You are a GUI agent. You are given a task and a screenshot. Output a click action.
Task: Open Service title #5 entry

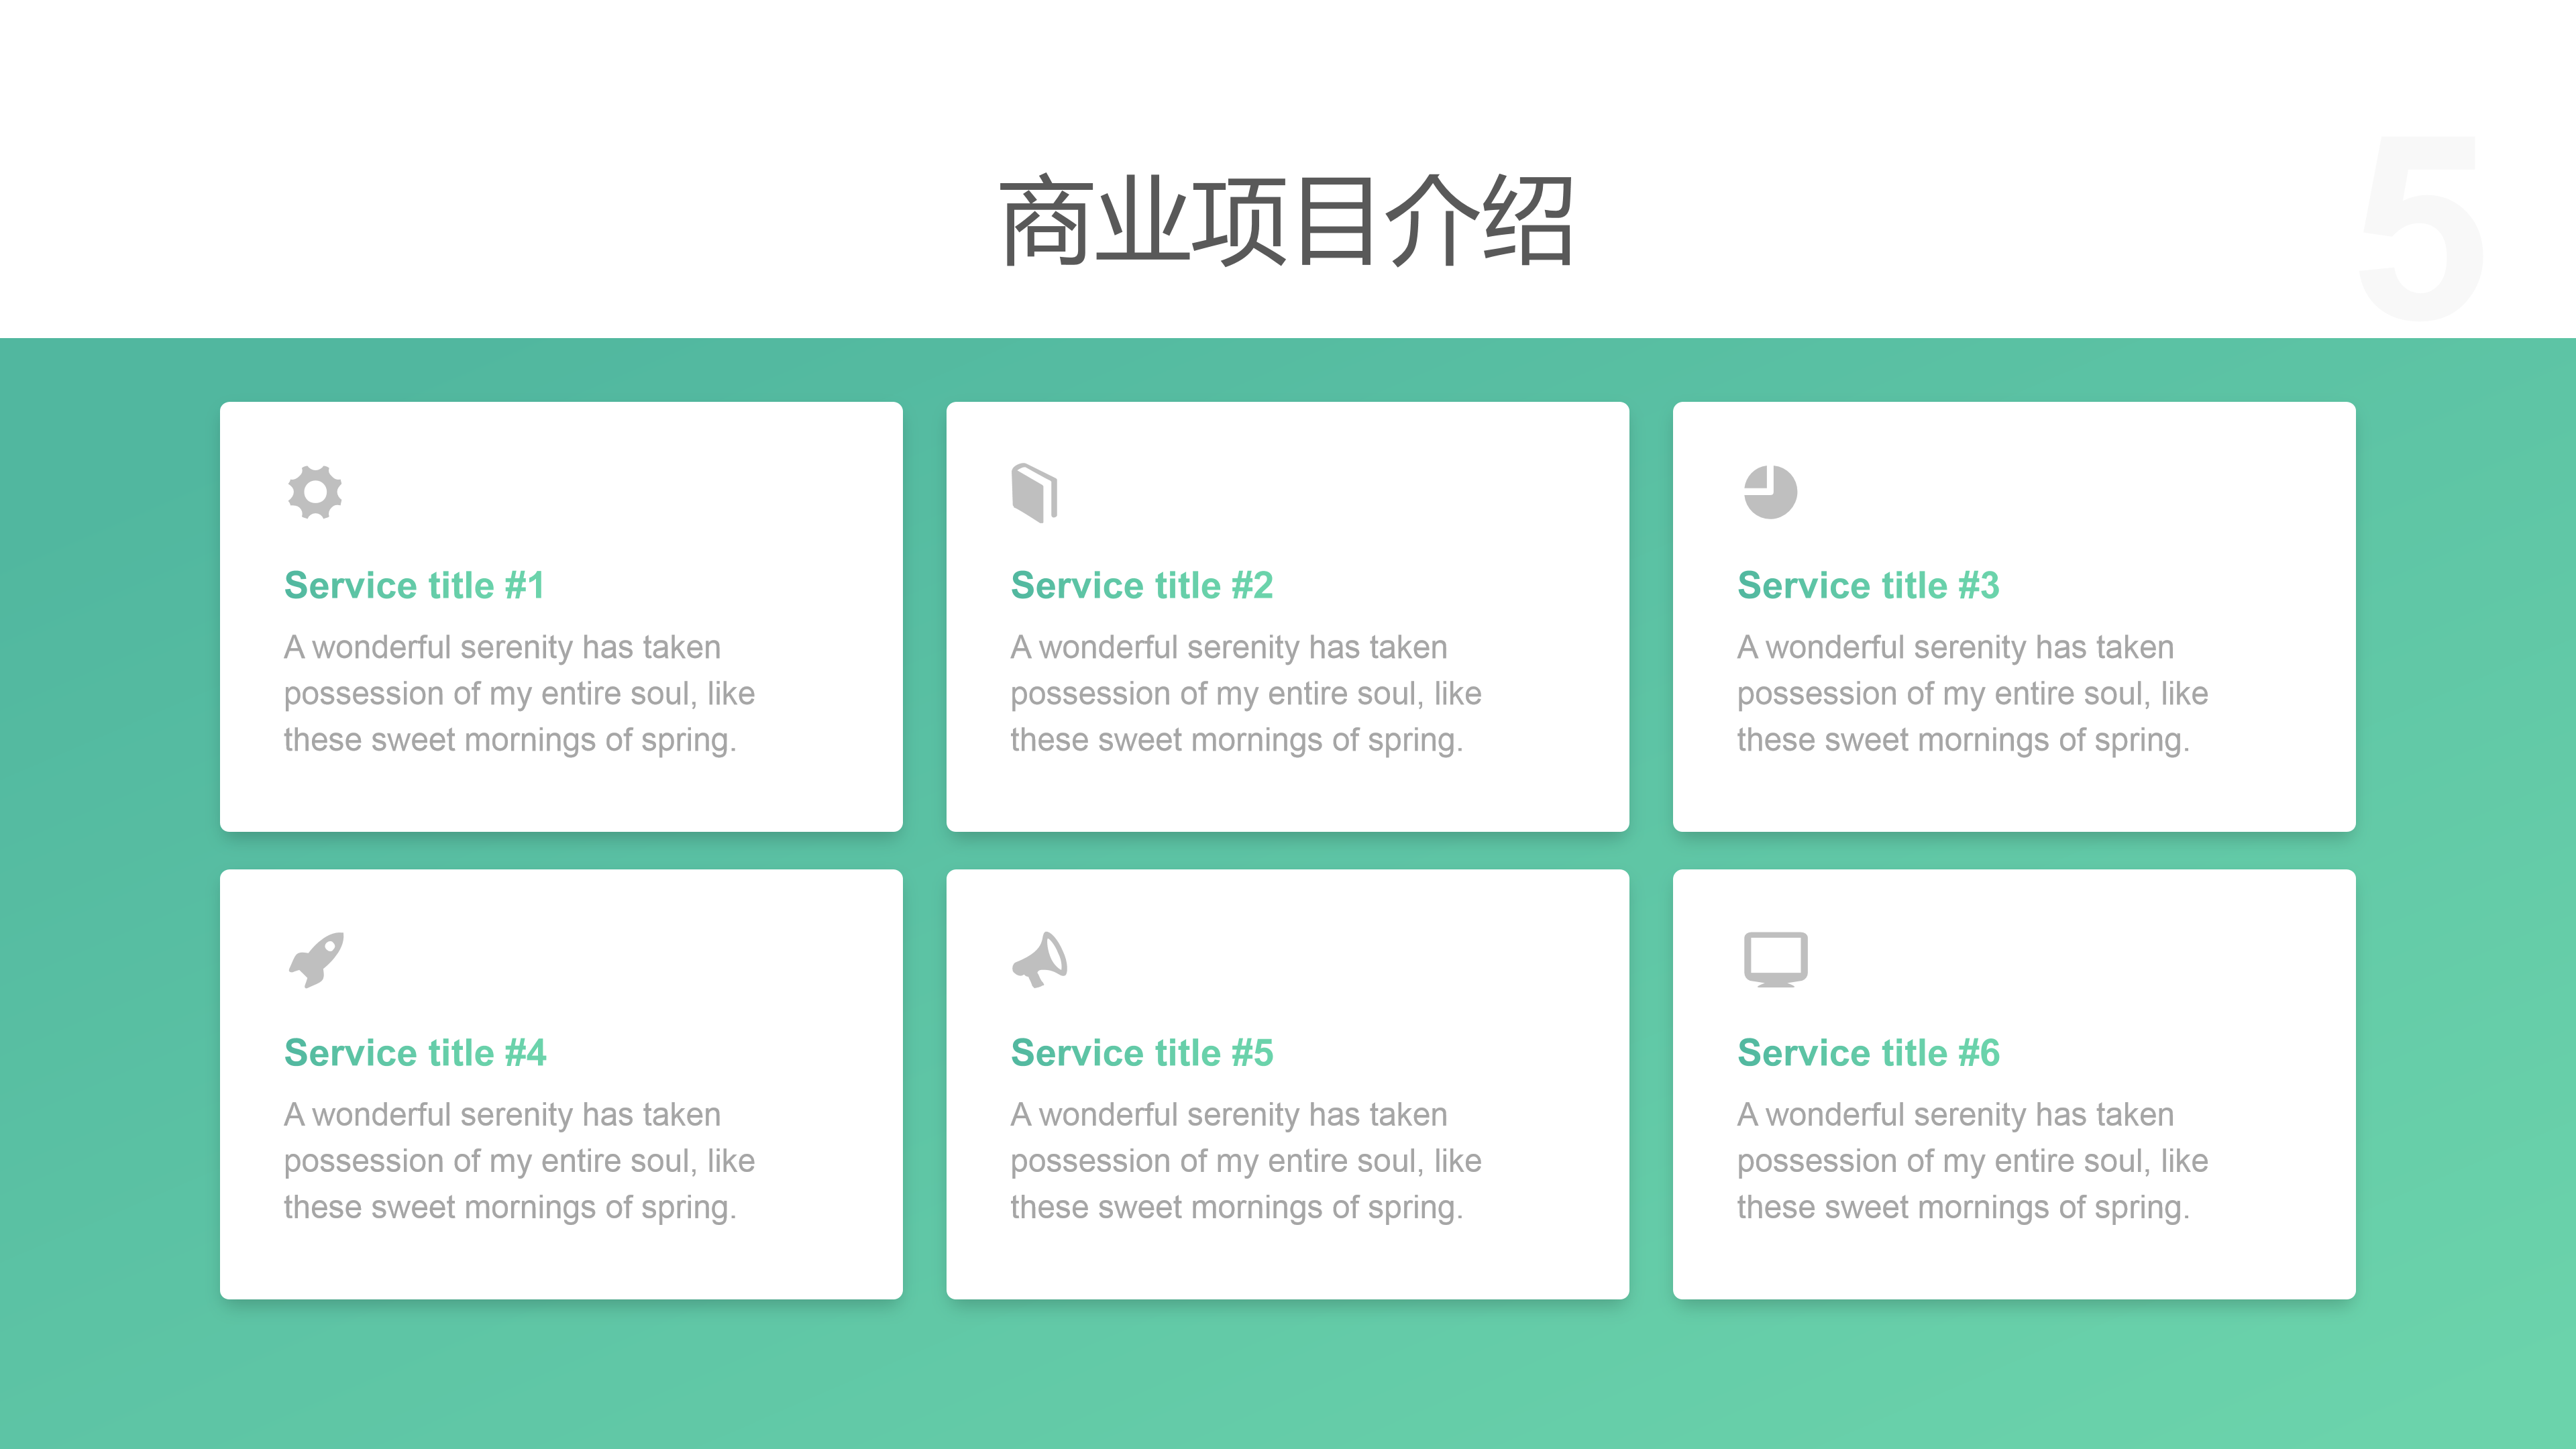1141,1052
